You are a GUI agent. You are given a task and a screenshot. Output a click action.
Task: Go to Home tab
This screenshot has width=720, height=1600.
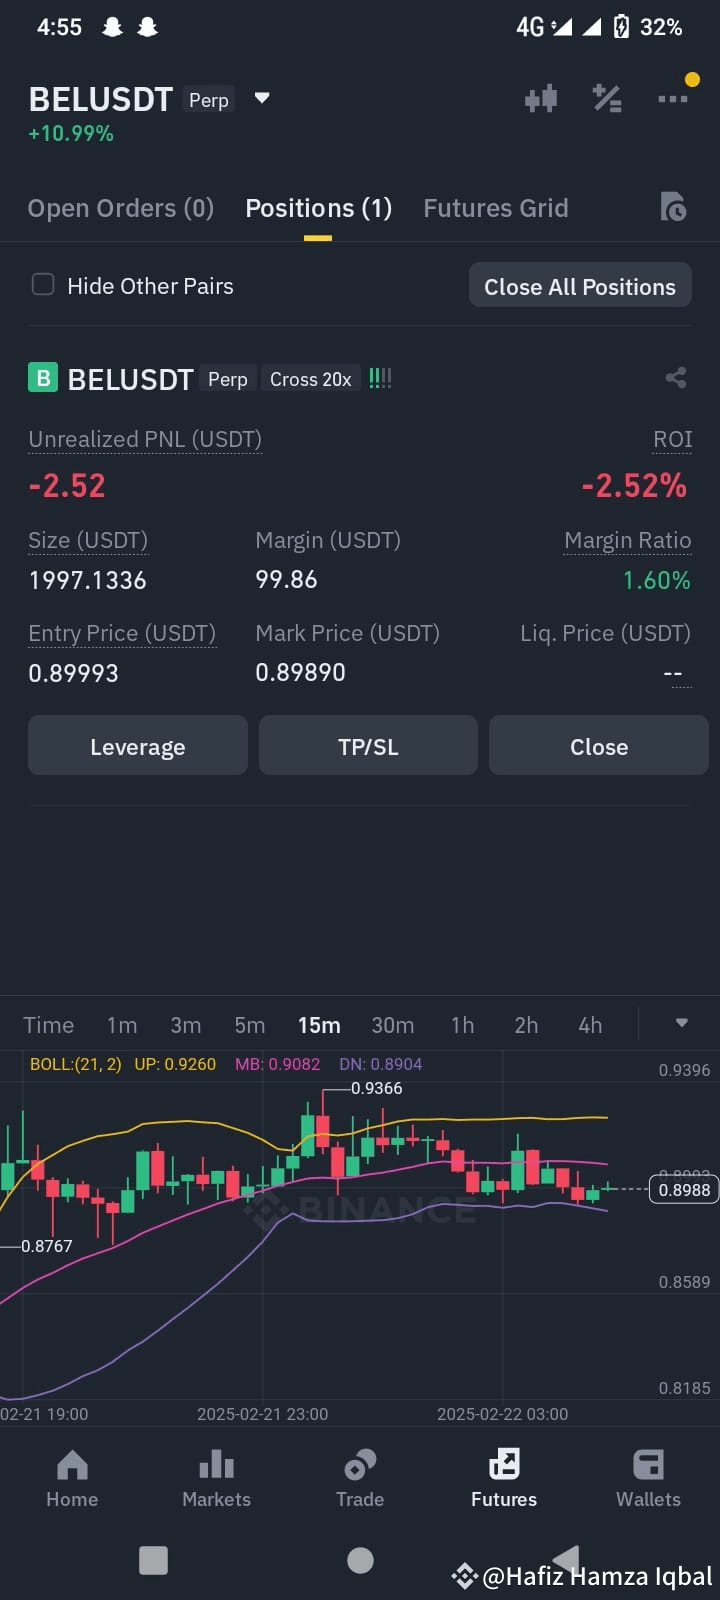point(72,1479)
